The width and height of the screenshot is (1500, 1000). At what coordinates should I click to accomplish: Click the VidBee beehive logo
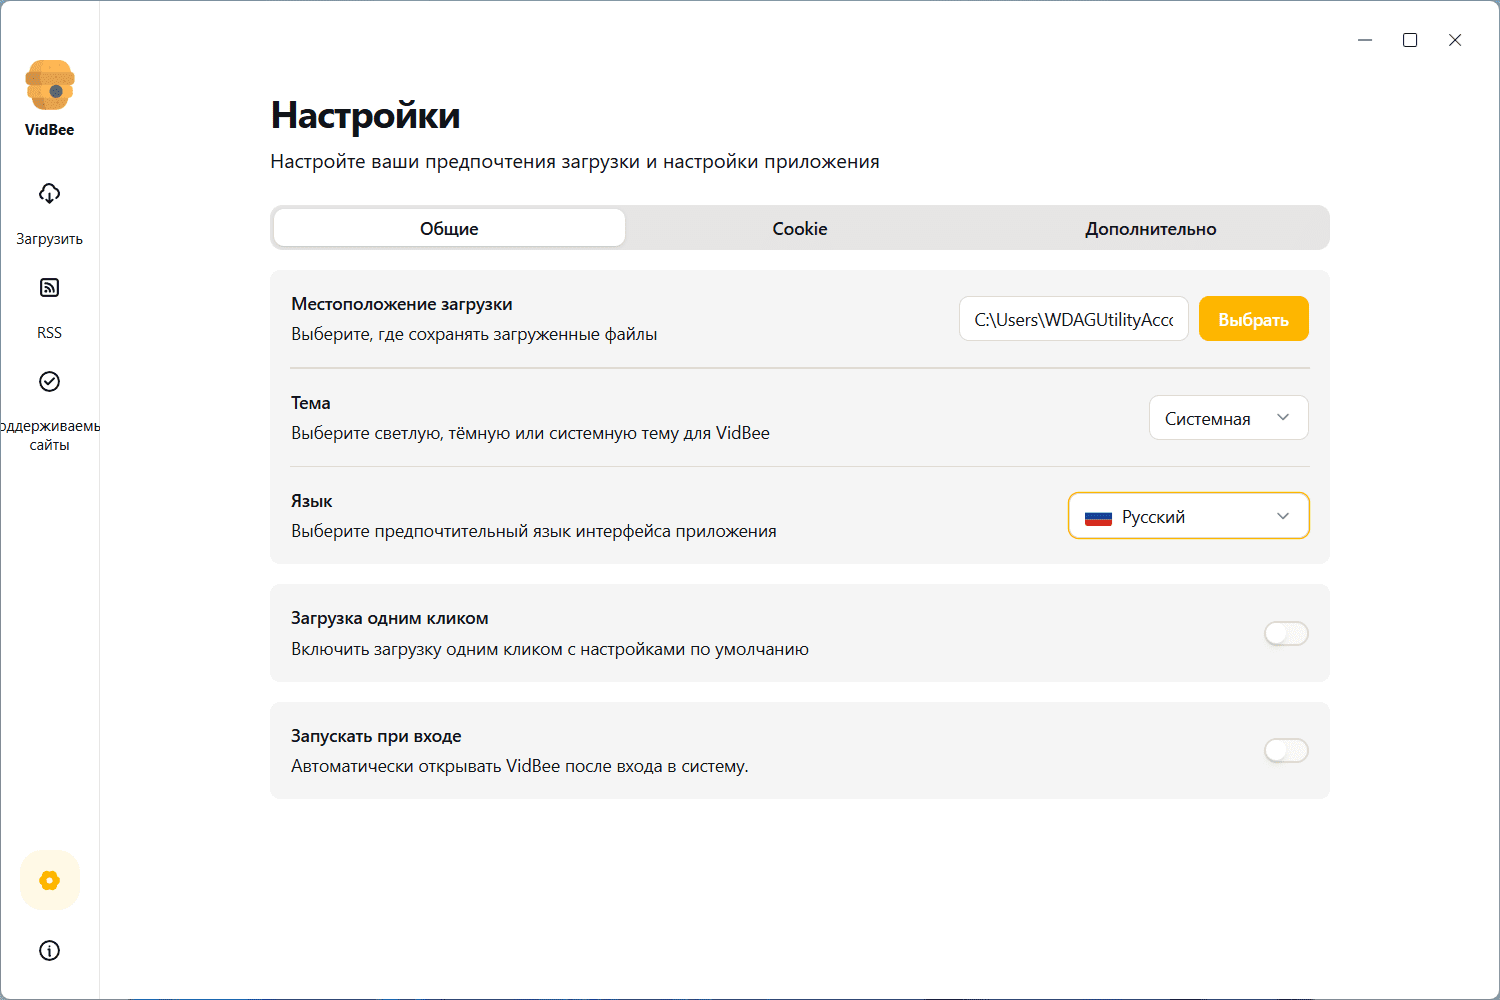pyautogui.click(x=50, y=85)
